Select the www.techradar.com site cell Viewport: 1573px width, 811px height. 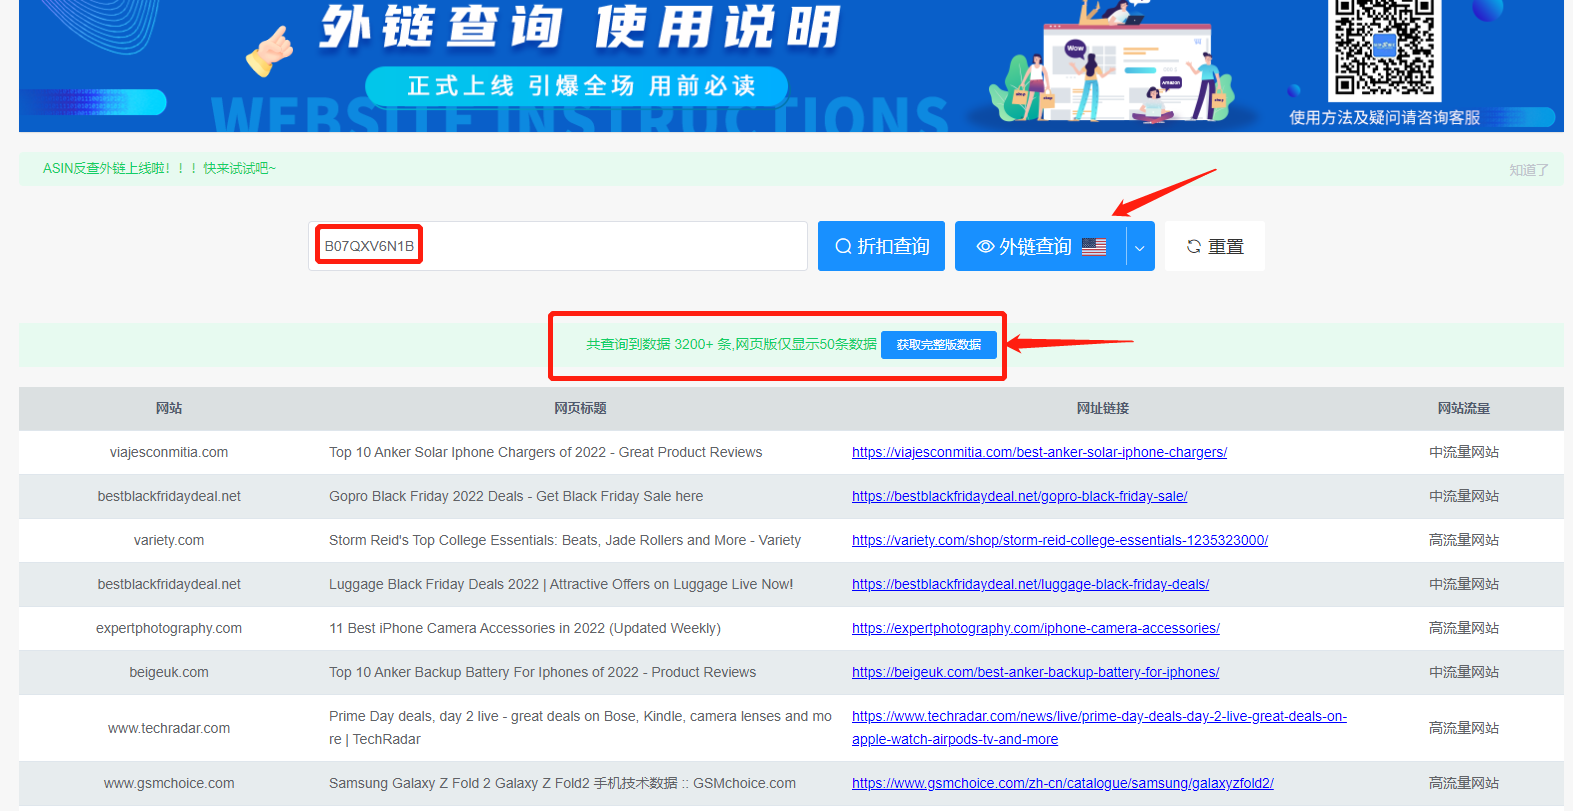(169, 728)
